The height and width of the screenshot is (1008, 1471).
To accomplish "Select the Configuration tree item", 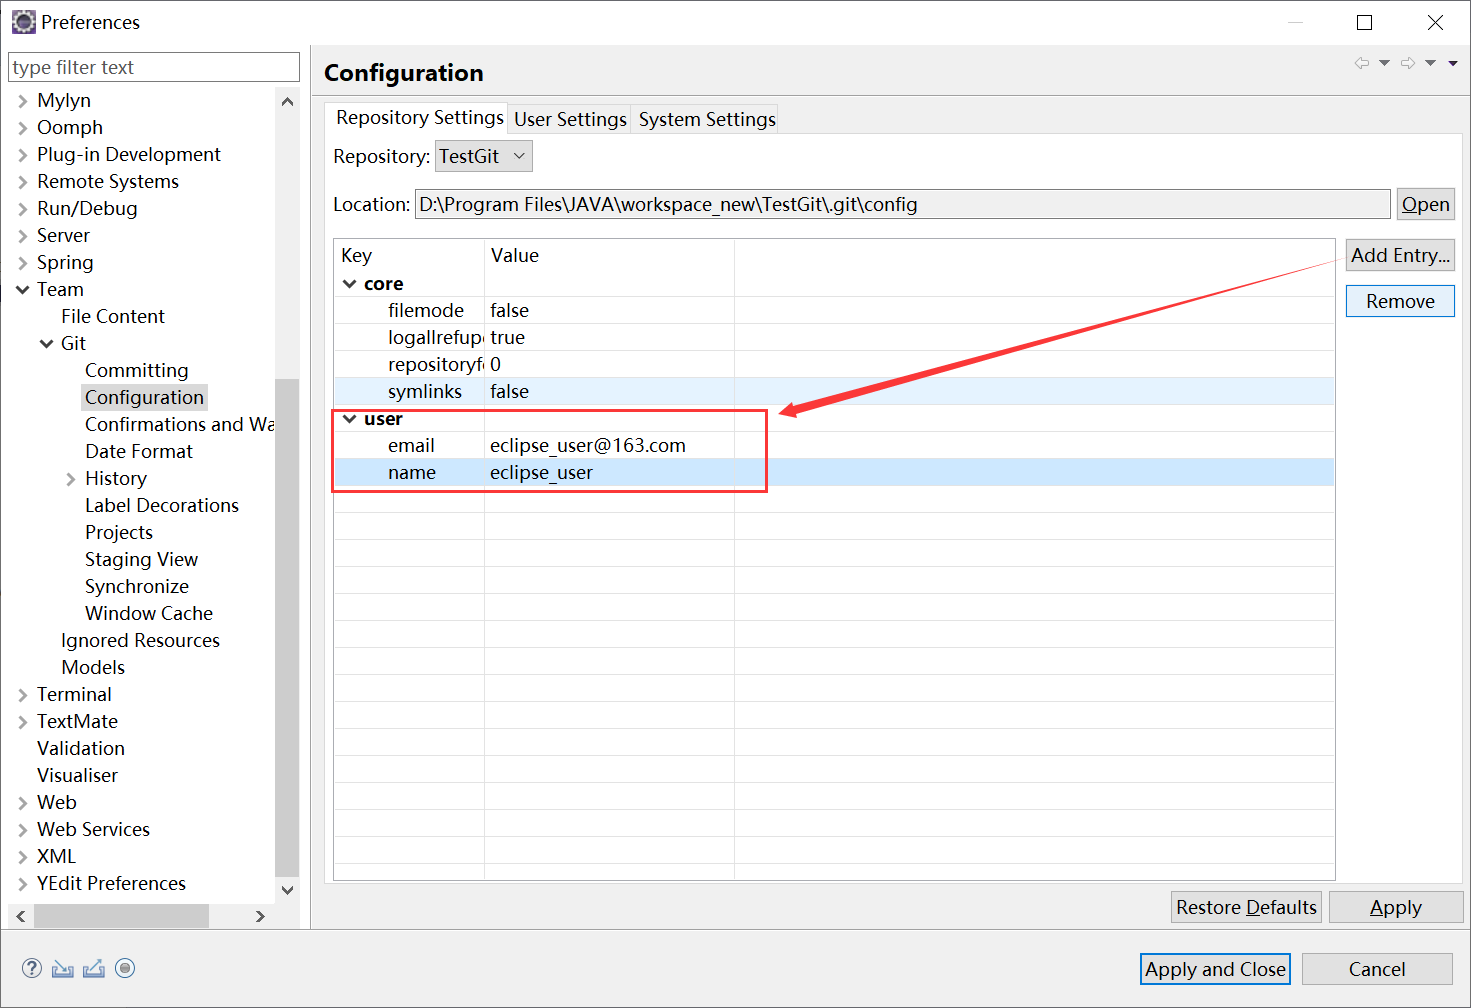I will pyautogui.click(x=144, y=397).
